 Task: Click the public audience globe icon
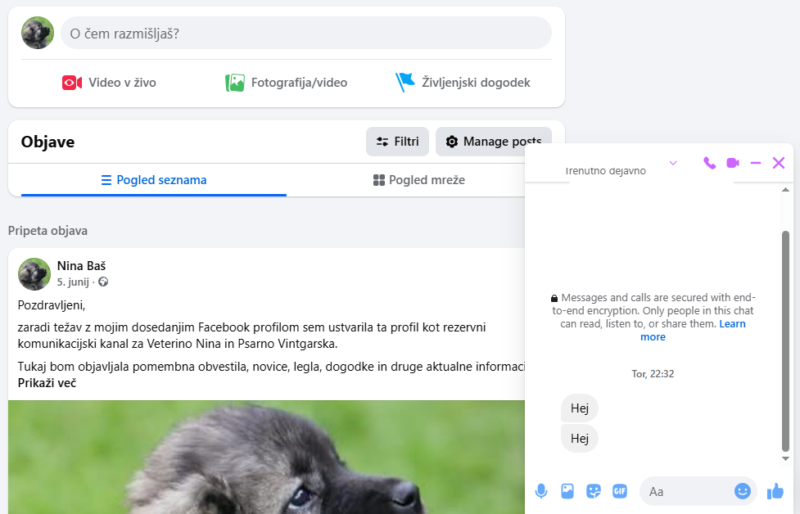(103, 282)
